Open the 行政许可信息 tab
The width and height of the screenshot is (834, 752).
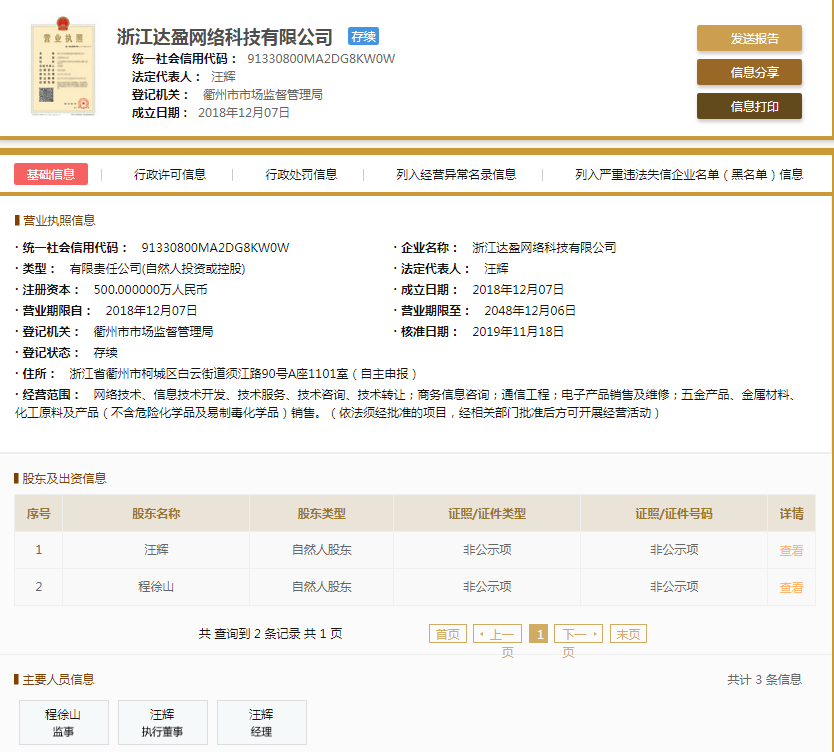(170, 173)
